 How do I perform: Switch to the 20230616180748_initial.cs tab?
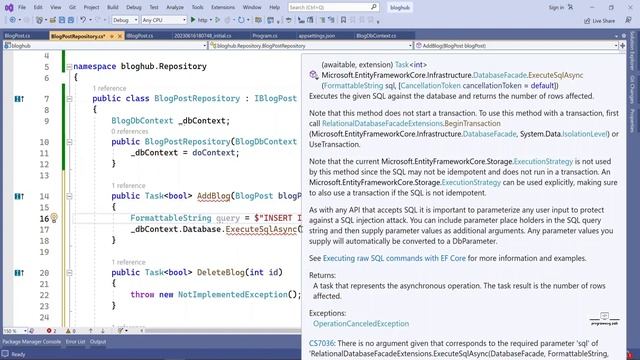coord(202,36)
